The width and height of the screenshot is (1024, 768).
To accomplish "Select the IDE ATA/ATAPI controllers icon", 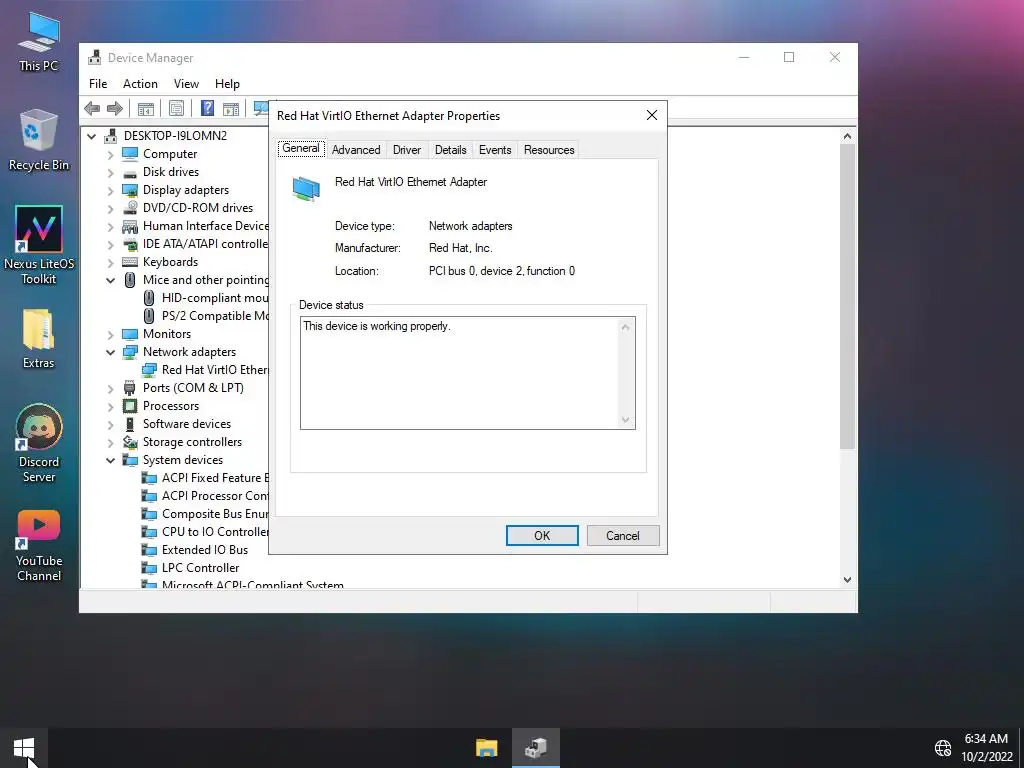I will pos(130,244).
